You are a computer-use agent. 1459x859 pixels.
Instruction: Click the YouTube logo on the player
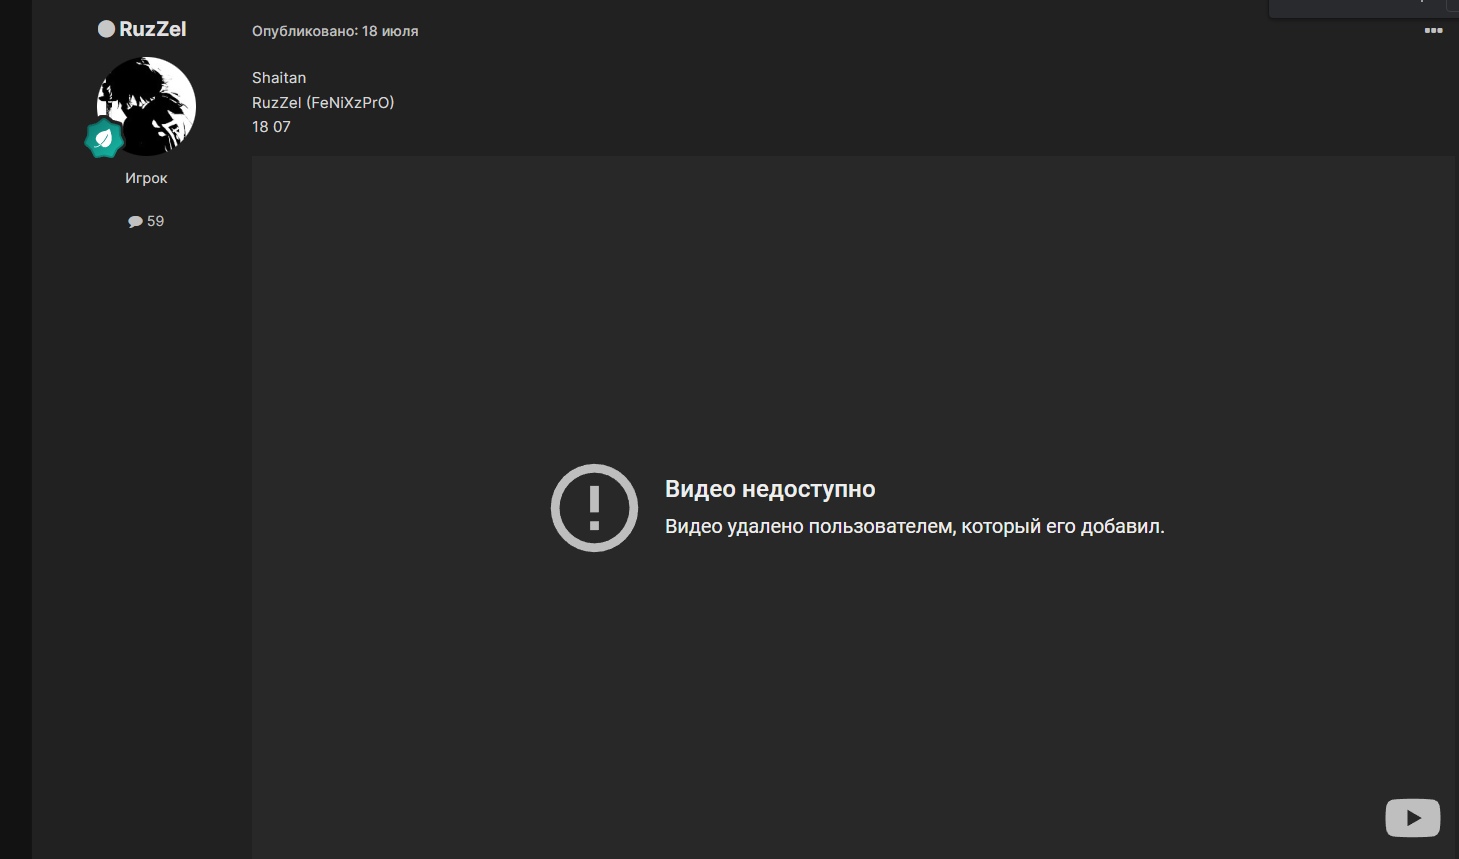click(1412, 818)
